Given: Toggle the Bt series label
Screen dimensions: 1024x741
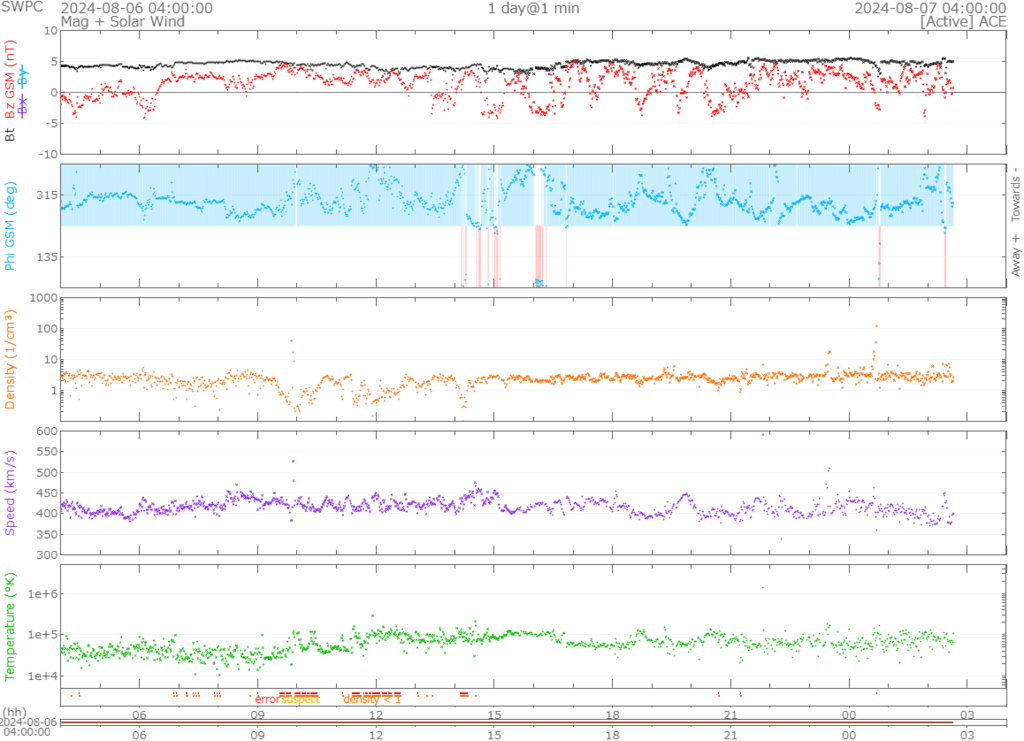Looking at the screenshot, I should pyautogui.click(x=11, y=133).
